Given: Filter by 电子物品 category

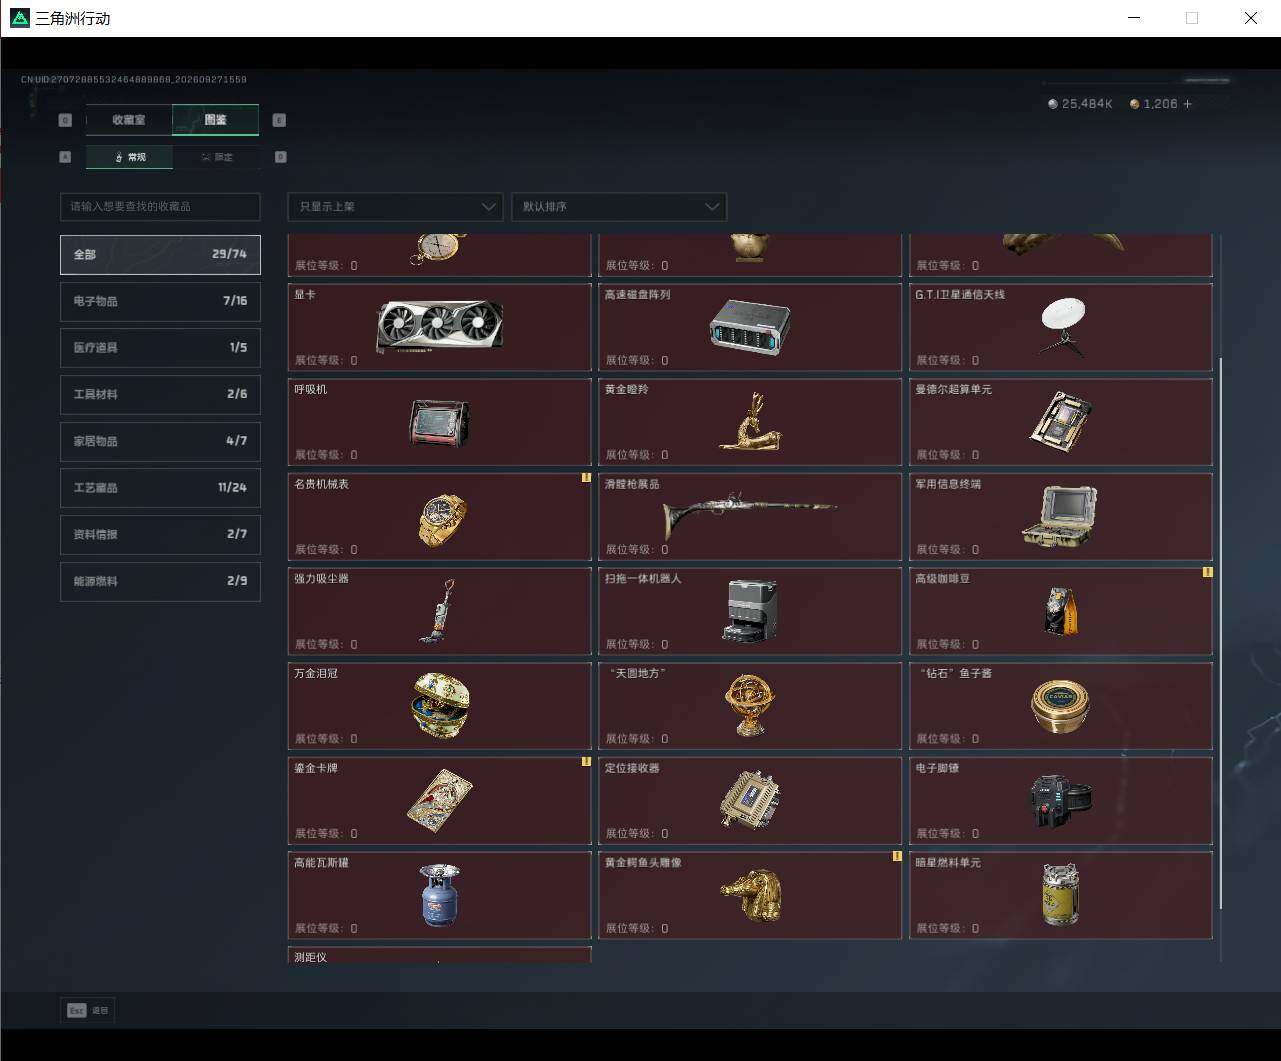Looking at the screenshot, I should click(160, 301).
